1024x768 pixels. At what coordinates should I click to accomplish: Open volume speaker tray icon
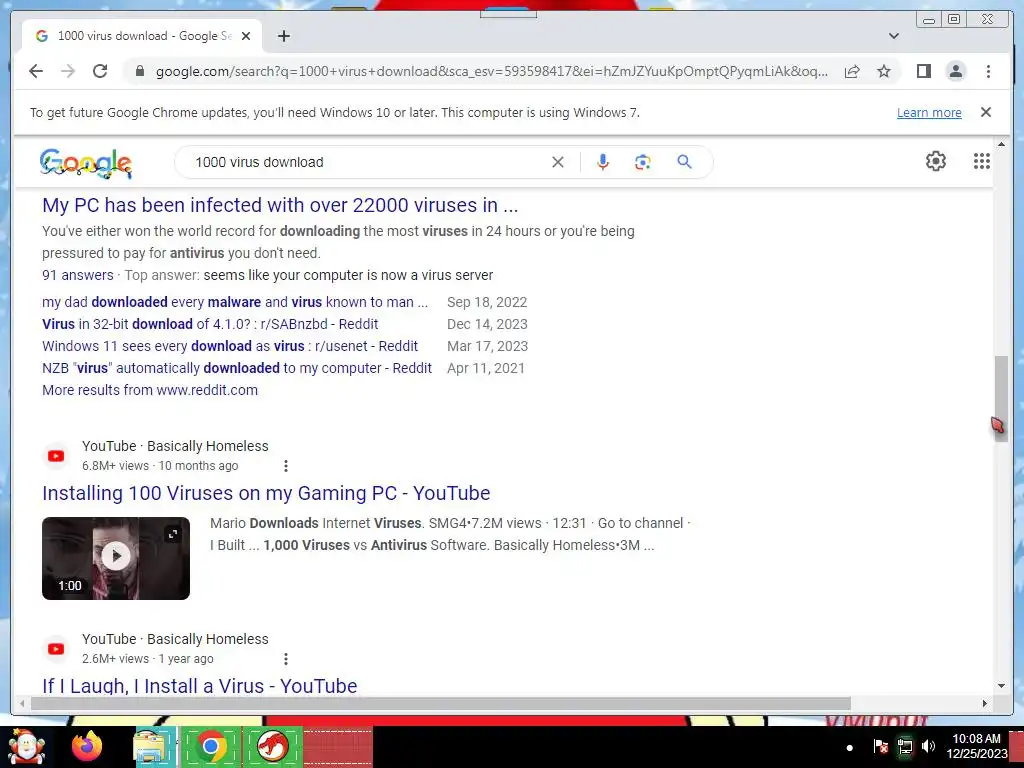click(928, 746)
